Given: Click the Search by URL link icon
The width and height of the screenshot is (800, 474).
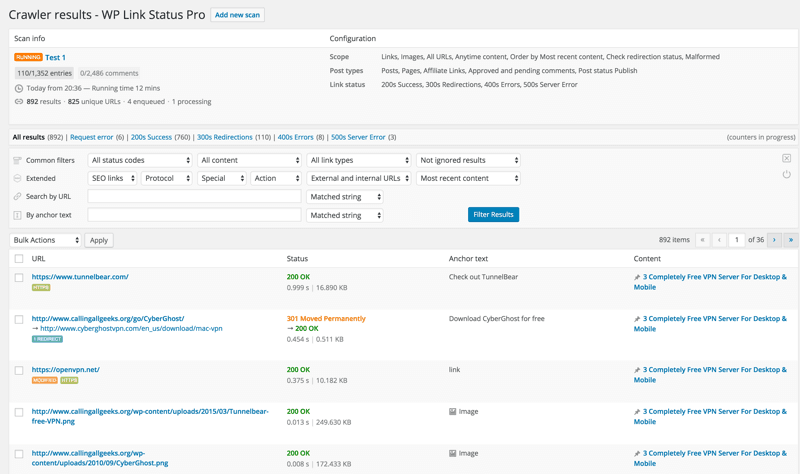Looking at the screenshot, I should click(17, 196).
